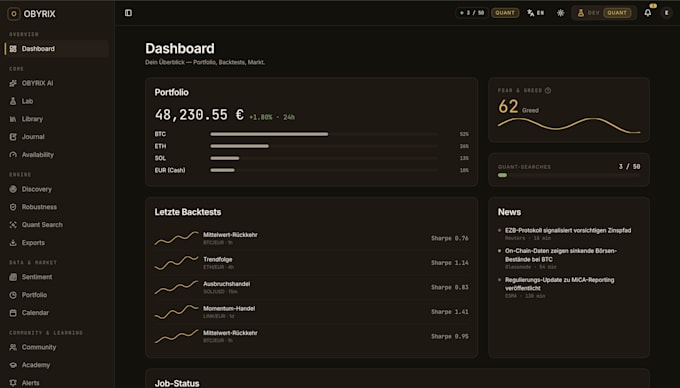680x388 pixels.
Task: Click the QUANT badge beside the 3 / 50 counter
Action: point(505,13)
